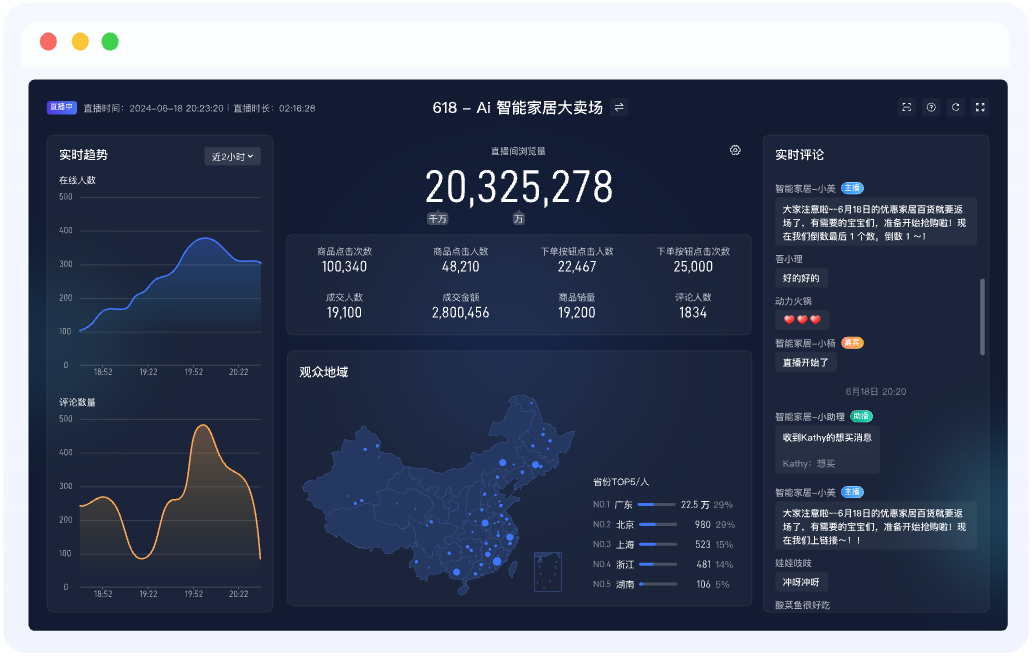Click the scan/capture icon in top toolbar
The height and width of the screenshot is (656, 1032).
tap(907, 108)
